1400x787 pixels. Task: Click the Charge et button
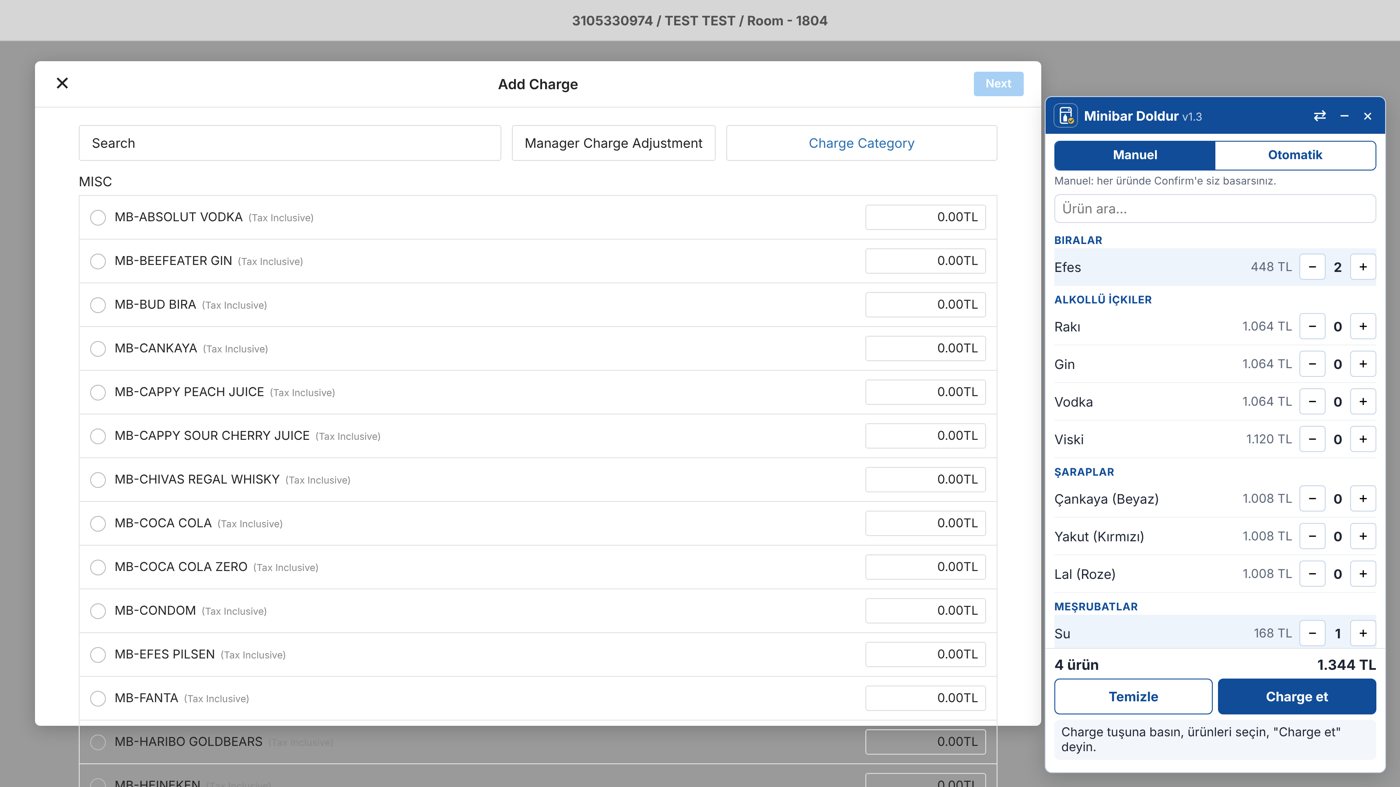(x=1297, y=697)
